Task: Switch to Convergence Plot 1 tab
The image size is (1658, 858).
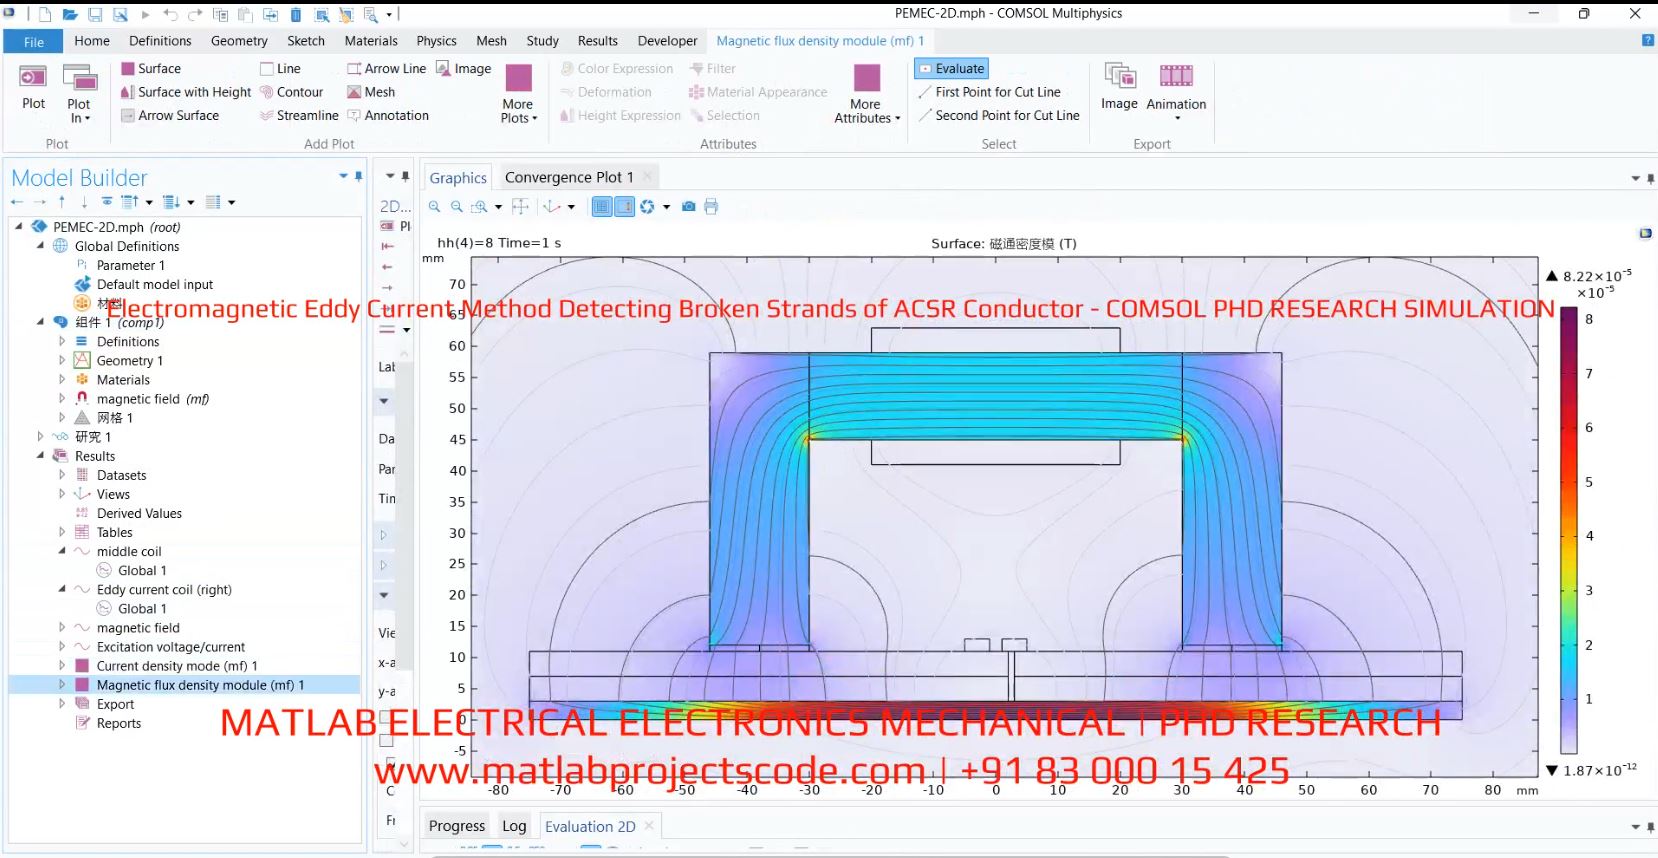Action: click(569, 177)
